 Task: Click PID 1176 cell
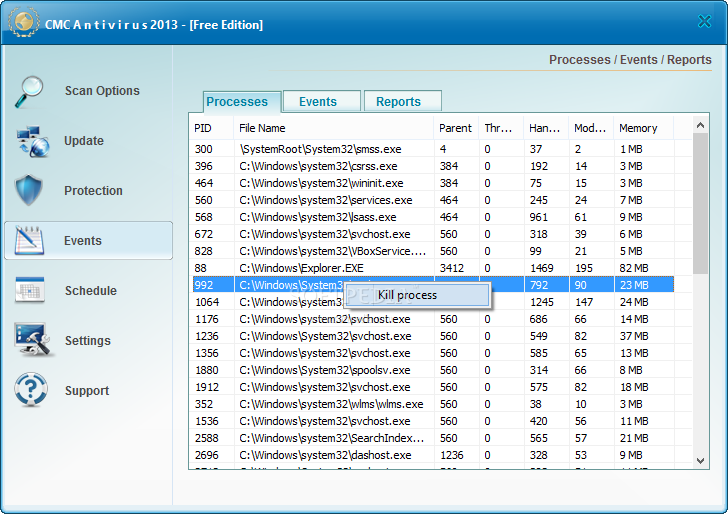[x=207, y=319]
